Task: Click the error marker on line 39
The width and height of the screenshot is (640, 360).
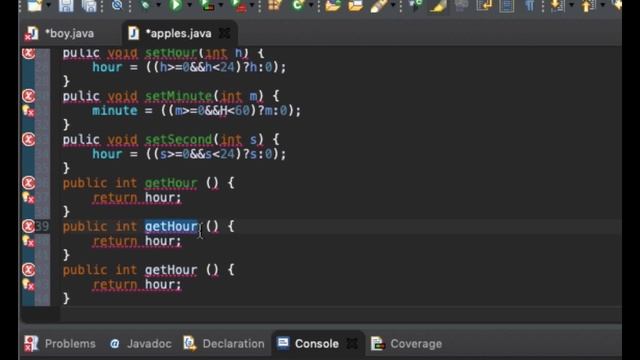Action: 28,226
